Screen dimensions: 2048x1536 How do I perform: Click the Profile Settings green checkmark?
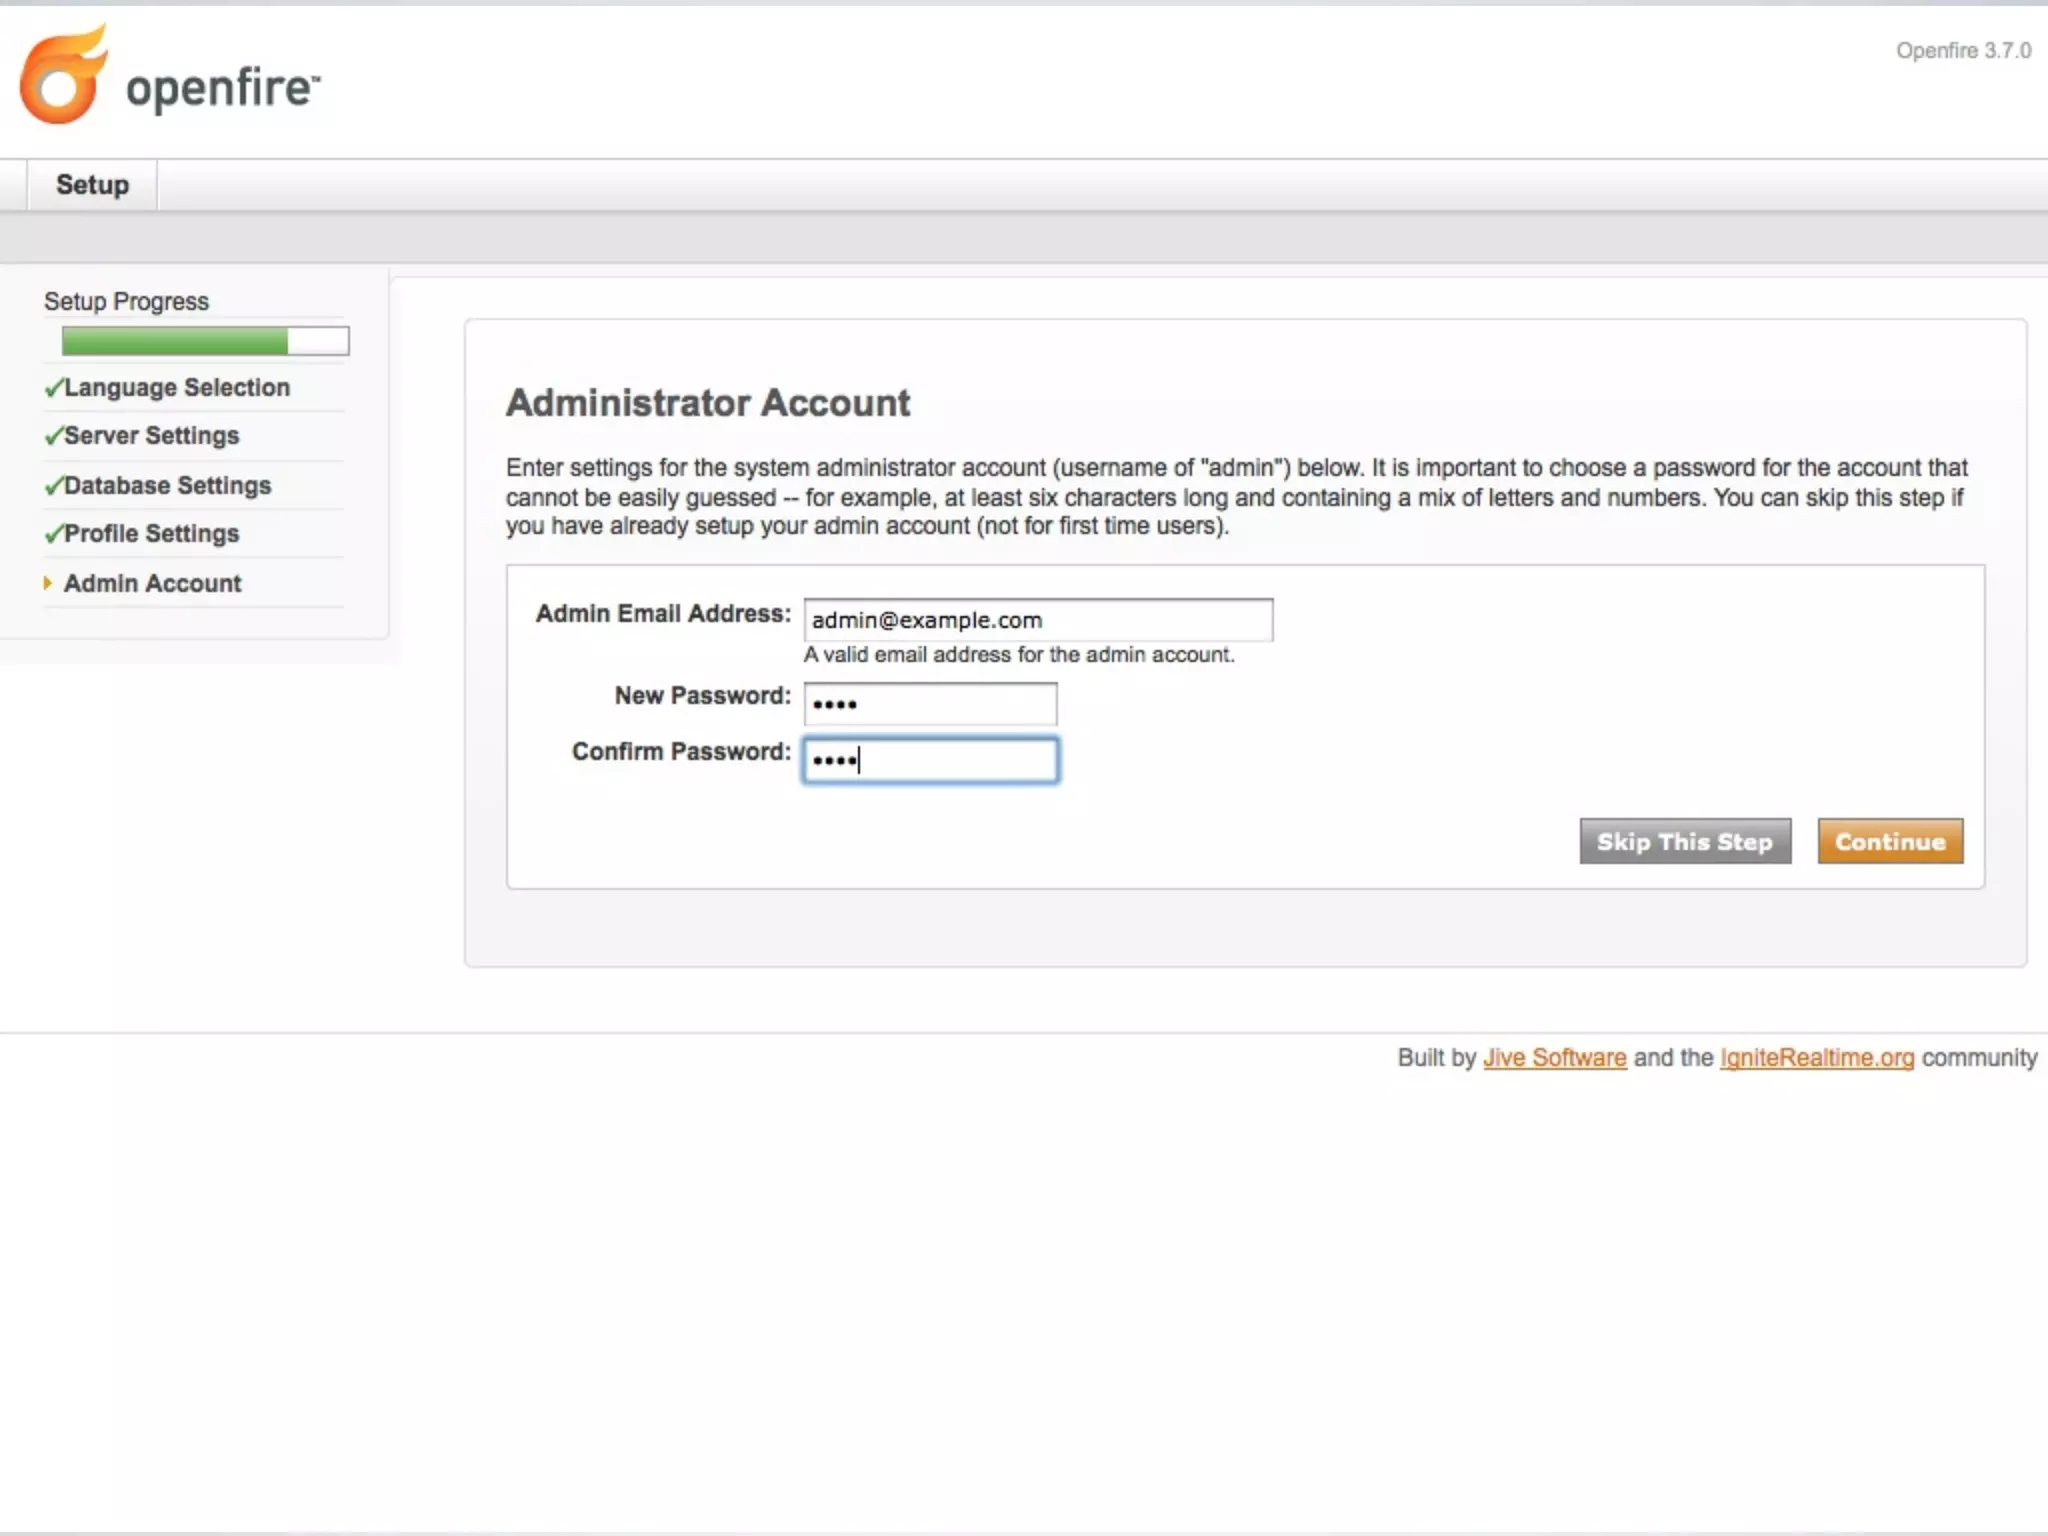pos(54,534)
